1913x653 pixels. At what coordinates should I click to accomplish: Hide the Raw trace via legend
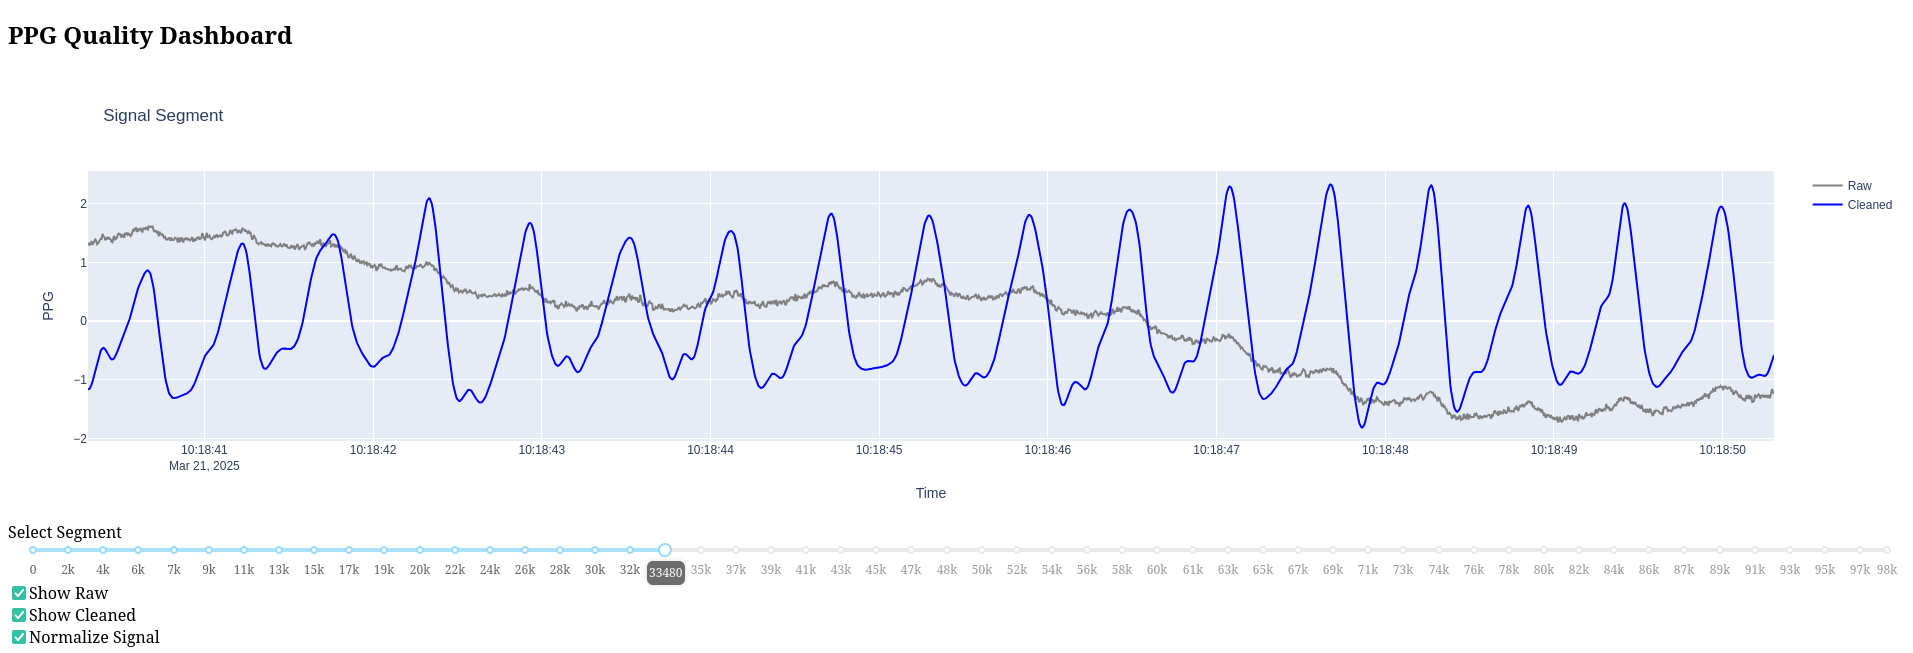tap(1858, 186)
